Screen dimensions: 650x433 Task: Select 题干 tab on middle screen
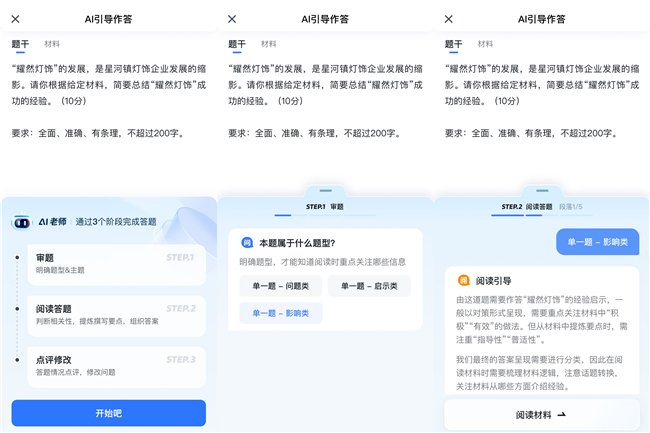pyautogui.click(x=237, y=44)
